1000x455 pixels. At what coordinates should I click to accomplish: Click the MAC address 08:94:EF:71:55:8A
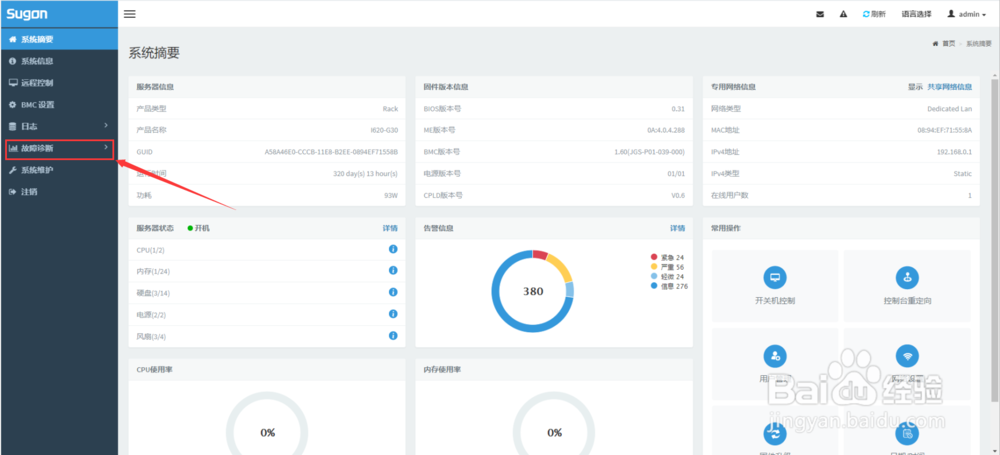pos(945,130)
